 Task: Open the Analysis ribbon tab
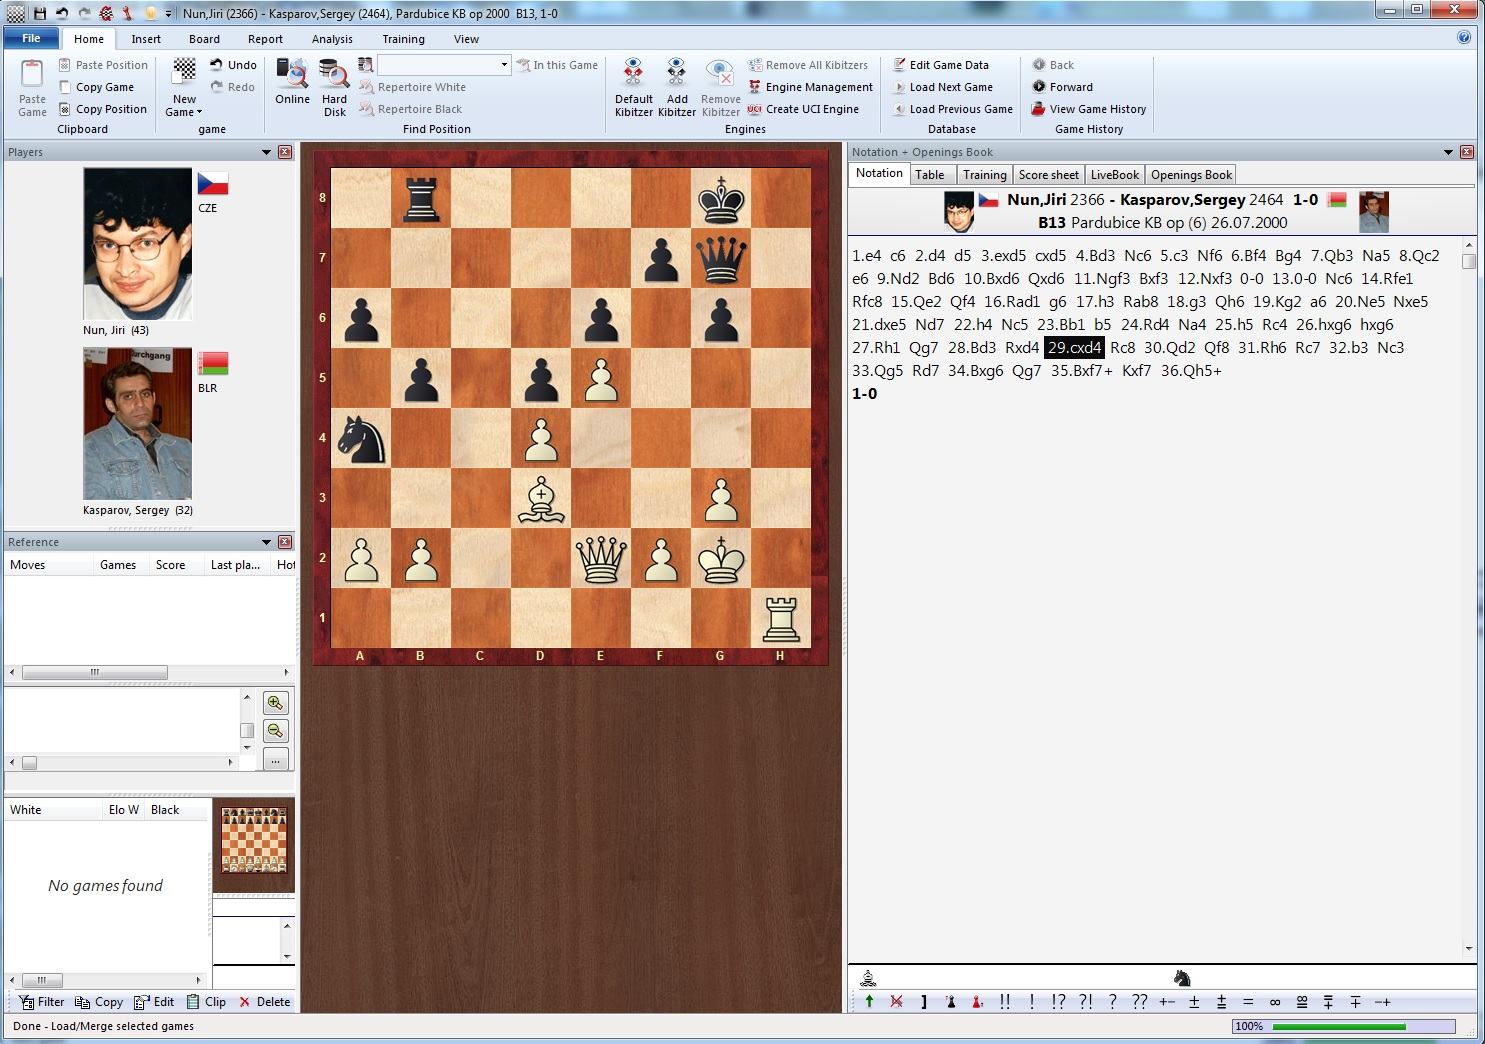[x=332, y=39]
